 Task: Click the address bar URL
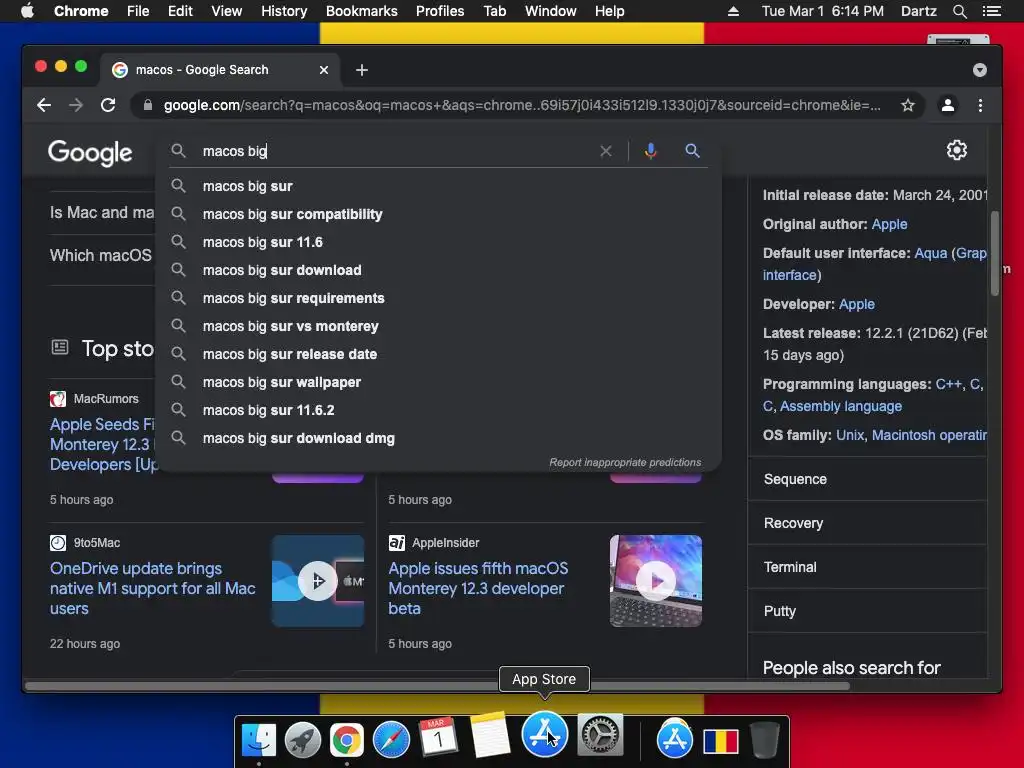[x=522, y=105]
